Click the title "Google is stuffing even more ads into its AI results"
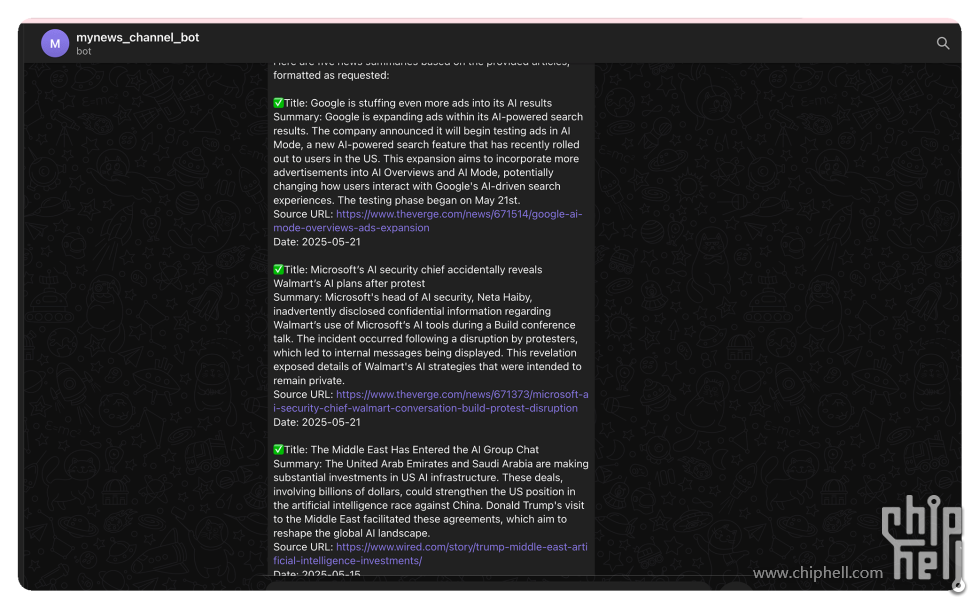979x608 pixels. pyautogui.click(x=431, y=103)
